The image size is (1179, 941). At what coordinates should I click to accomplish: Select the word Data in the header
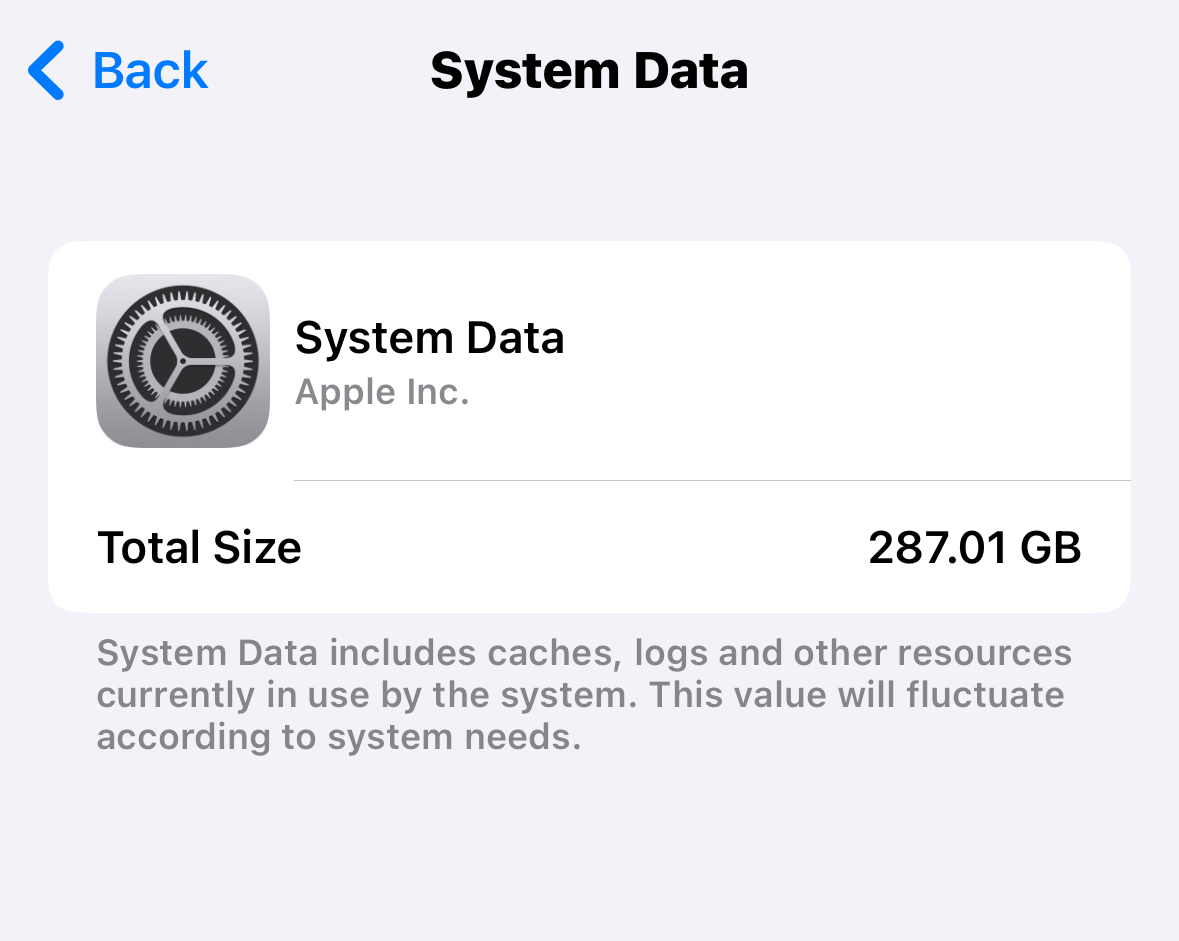(690, 71)
